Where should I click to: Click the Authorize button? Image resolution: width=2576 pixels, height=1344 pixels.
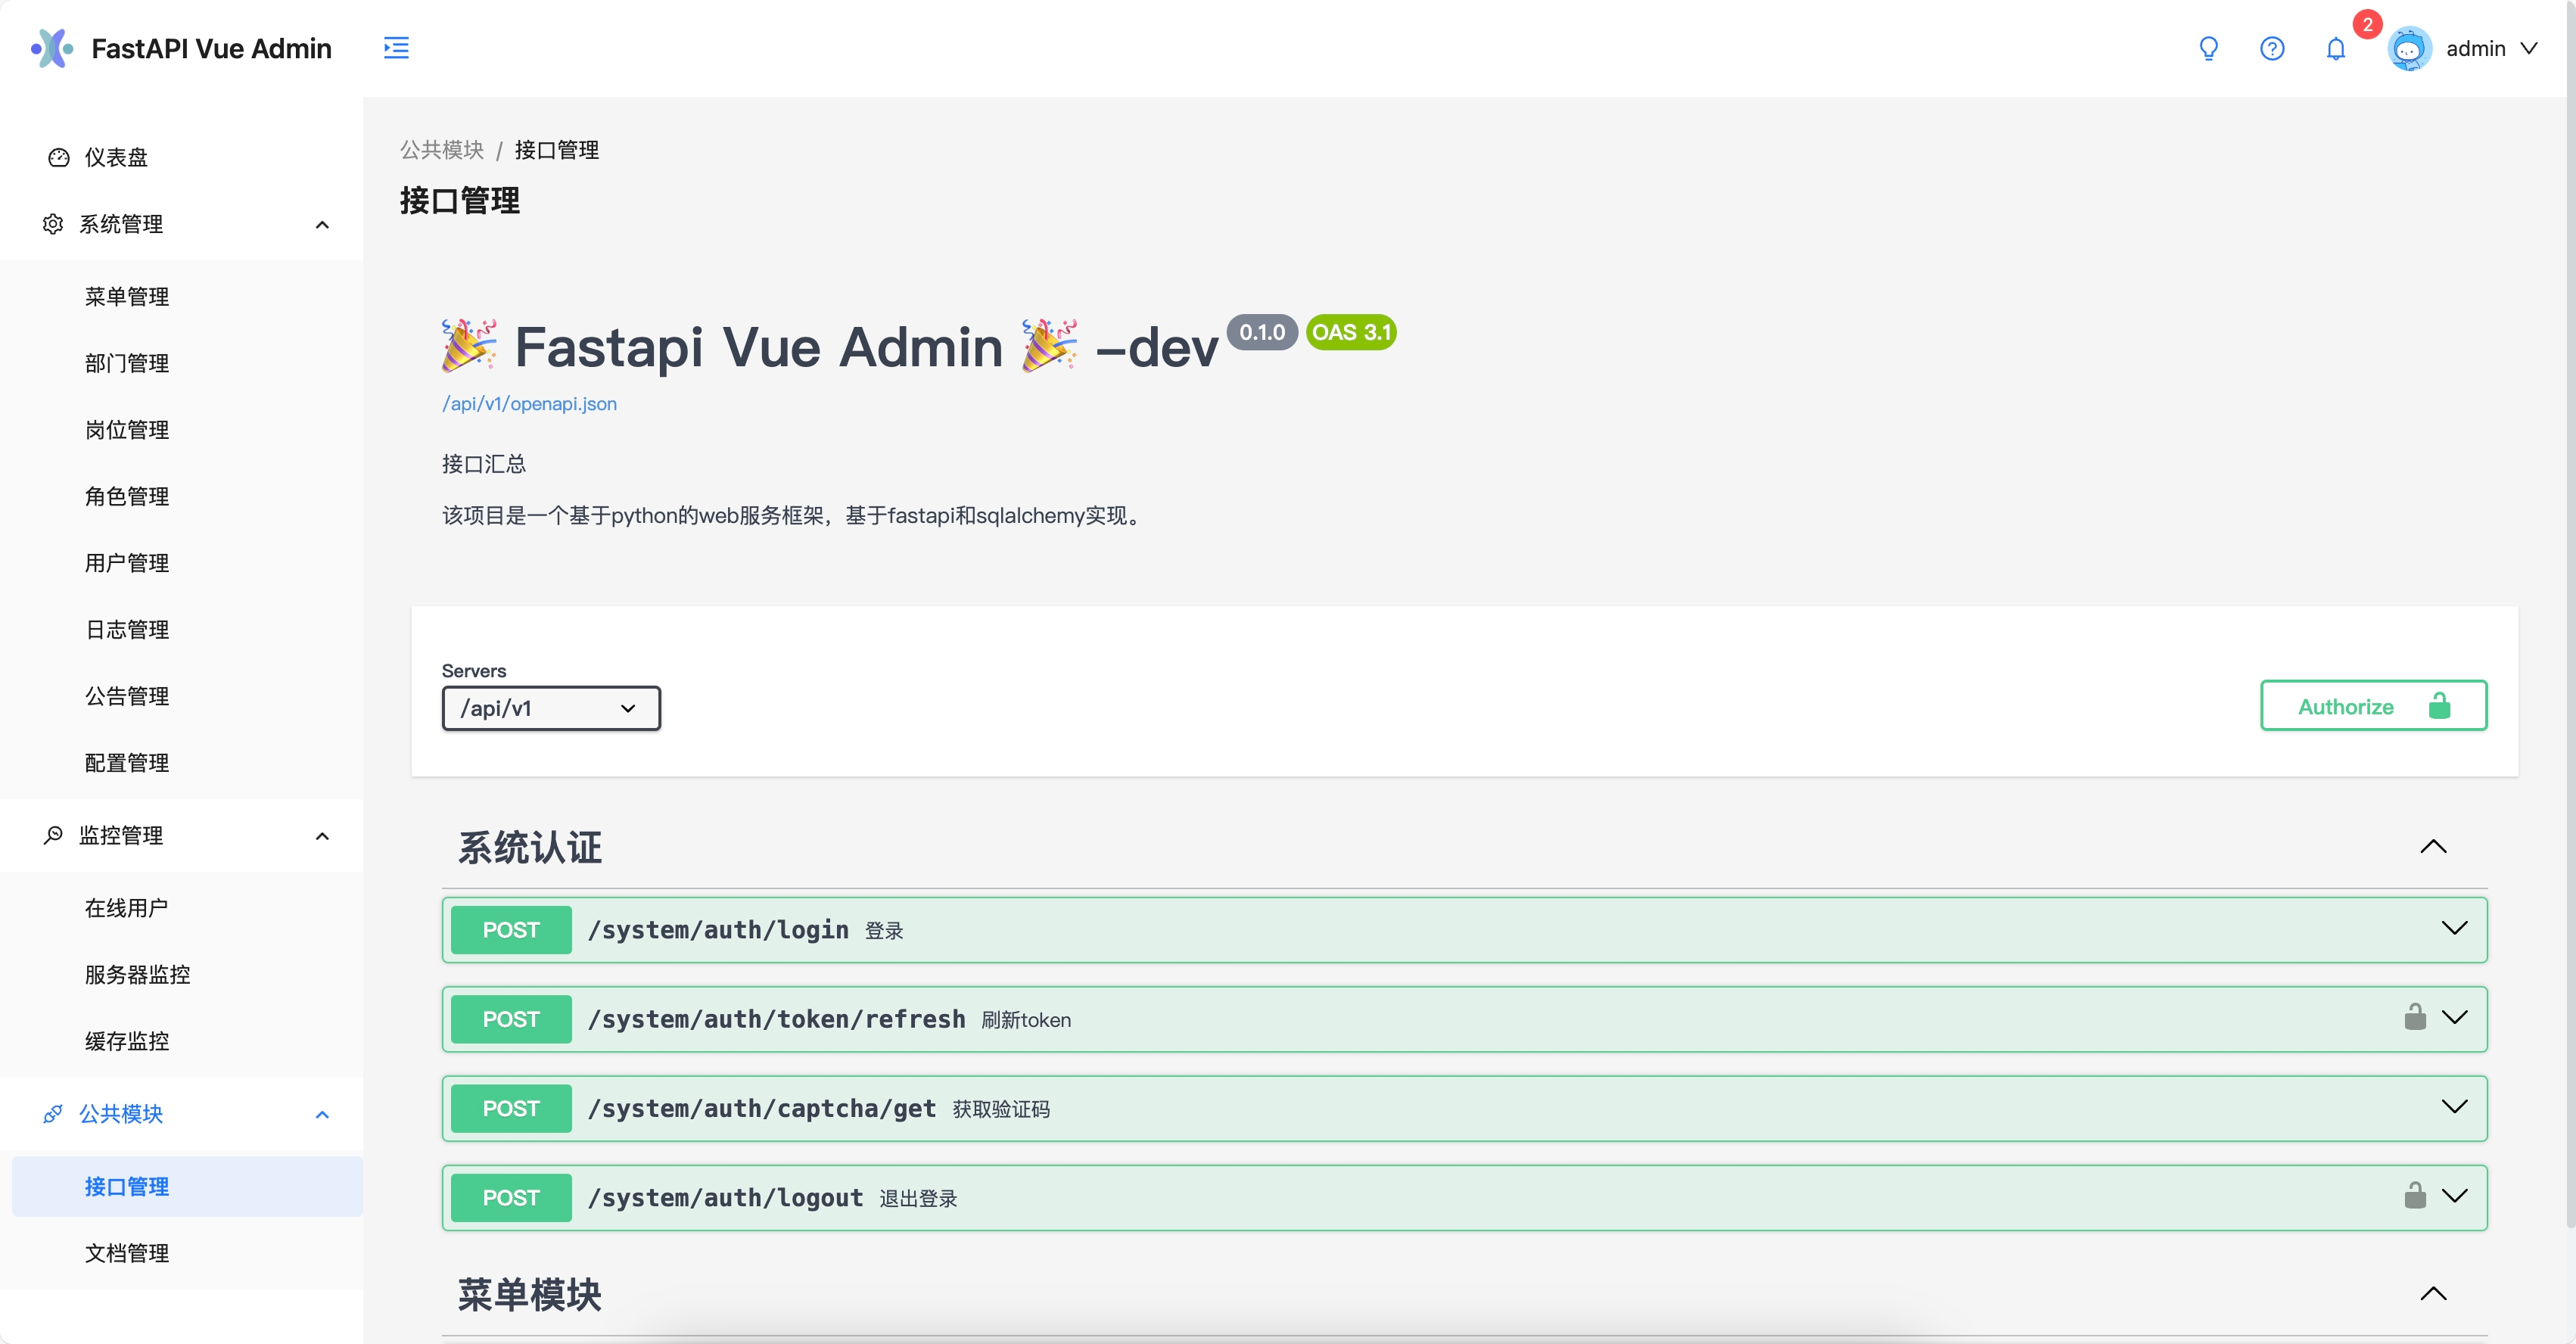click(2373, 706)
